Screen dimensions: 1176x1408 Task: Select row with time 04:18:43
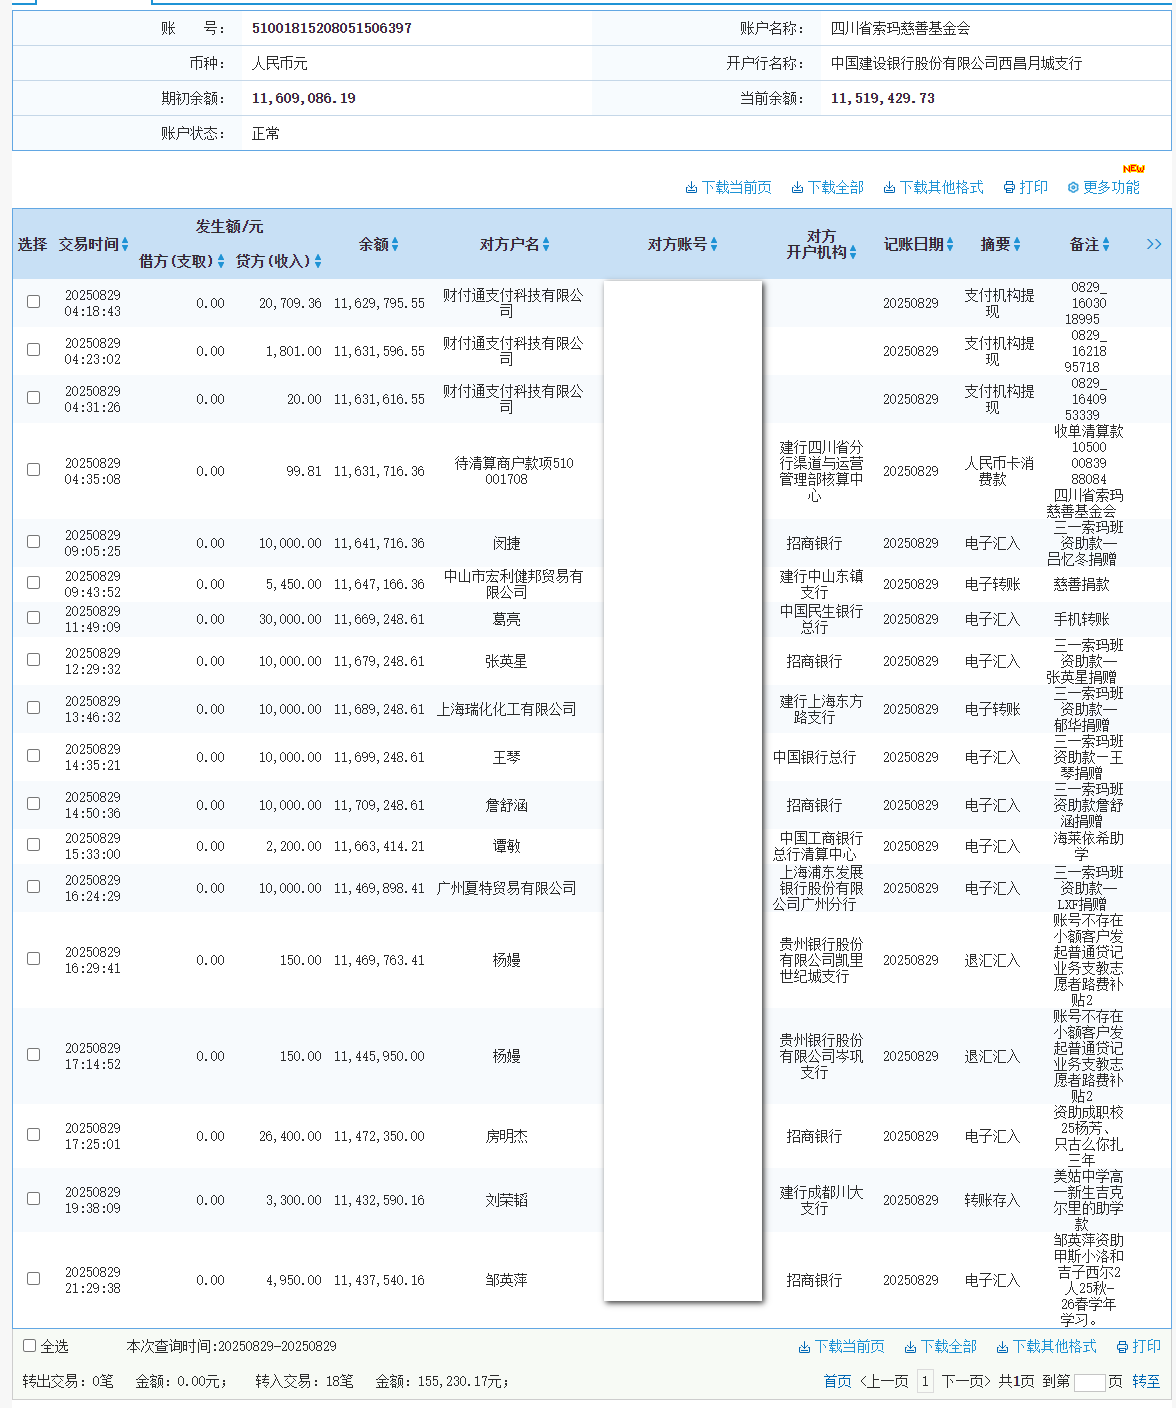pos(34,302)
